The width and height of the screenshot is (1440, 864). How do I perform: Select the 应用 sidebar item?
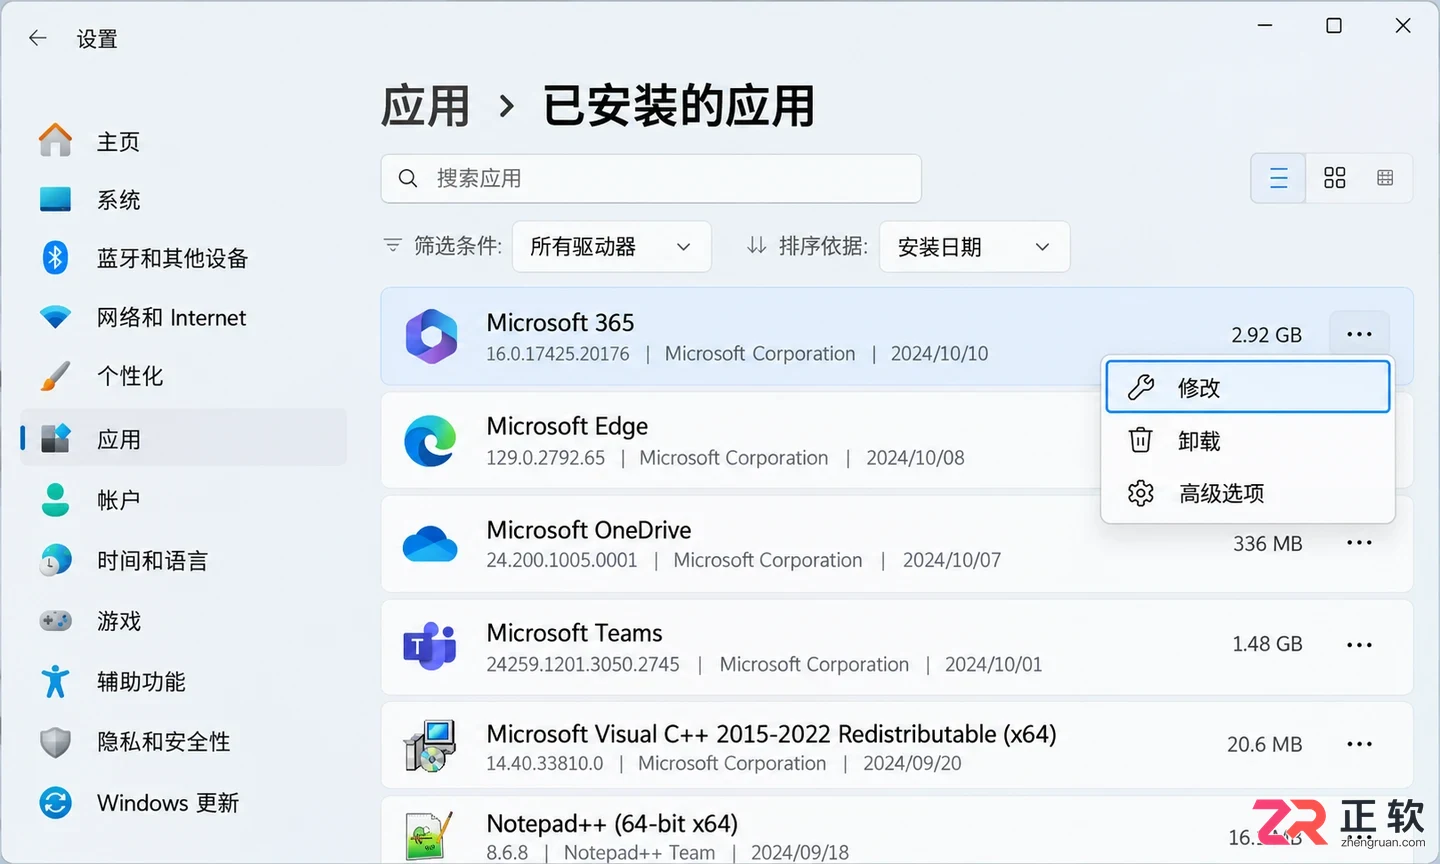pyautogui.click(x=183, y=438)
